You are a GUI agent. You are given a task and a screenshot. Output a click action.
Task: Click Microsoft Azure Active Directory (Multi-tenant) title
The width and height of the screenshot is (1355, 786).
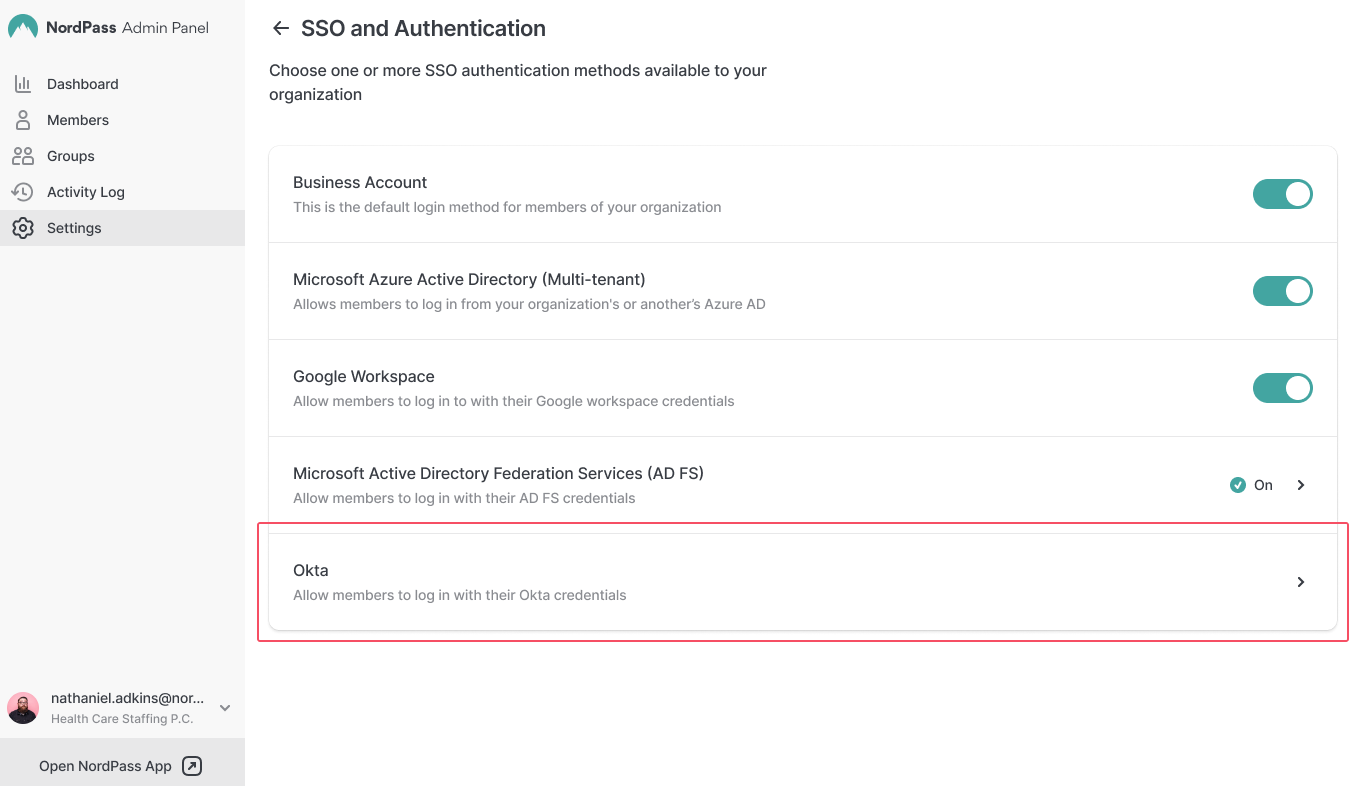pyautogui.click(x=469, y=279)
